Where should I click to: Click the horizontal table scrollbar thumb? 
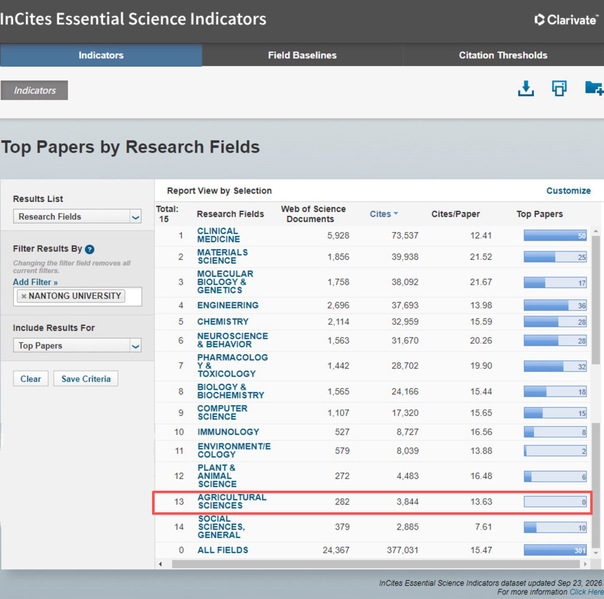point(376,564)
